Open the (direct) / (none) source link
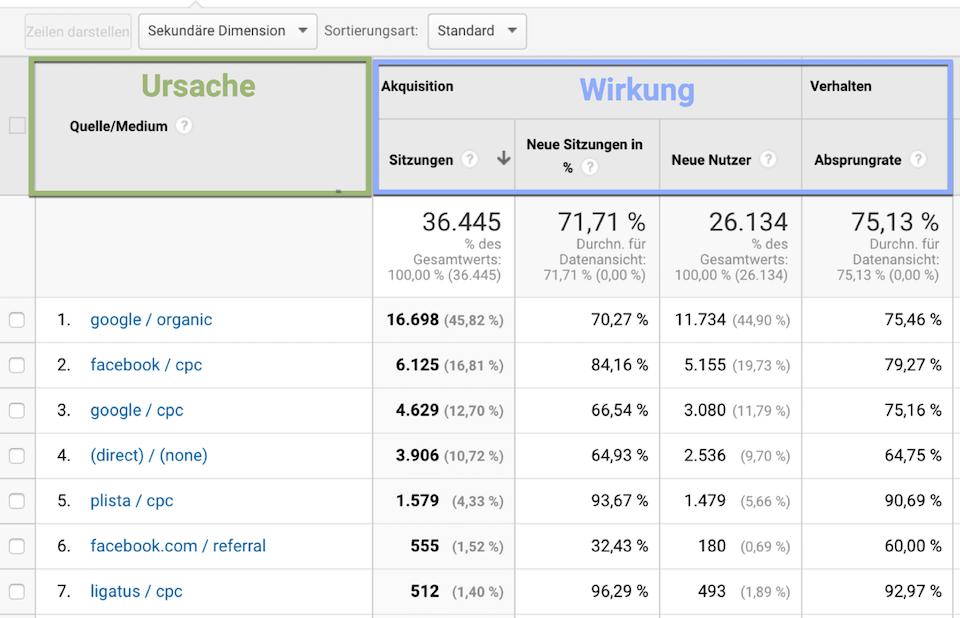The width and height of the screenshot is (960, 618). [x=149, y=455]
